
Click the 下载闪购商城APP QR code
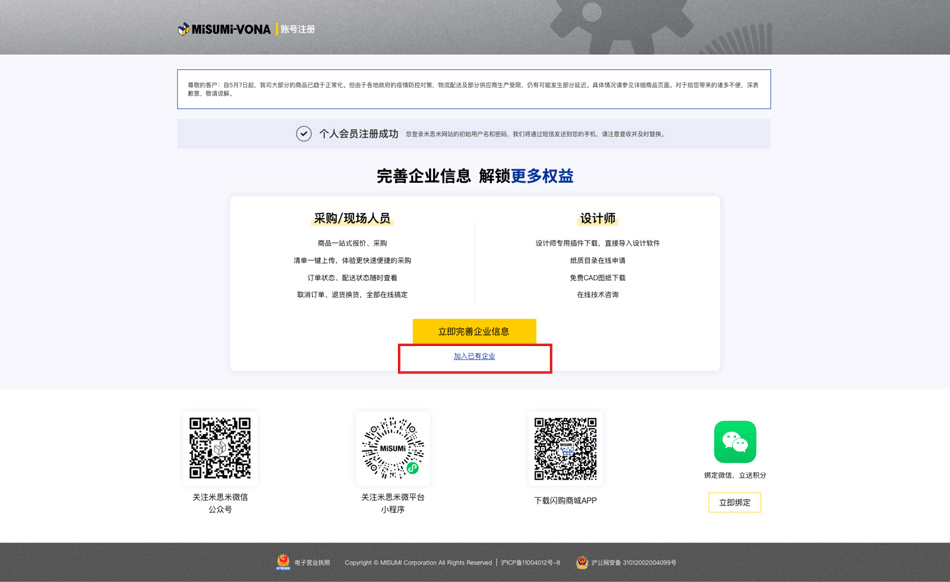[x=565, y=449]
